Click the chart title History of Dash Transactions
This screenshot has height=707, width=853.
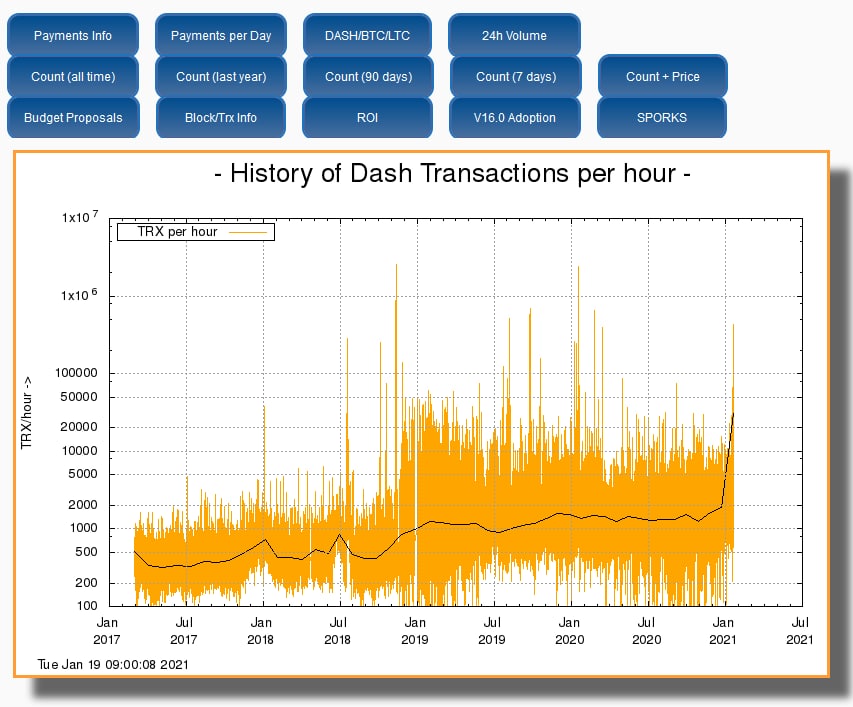453,173
